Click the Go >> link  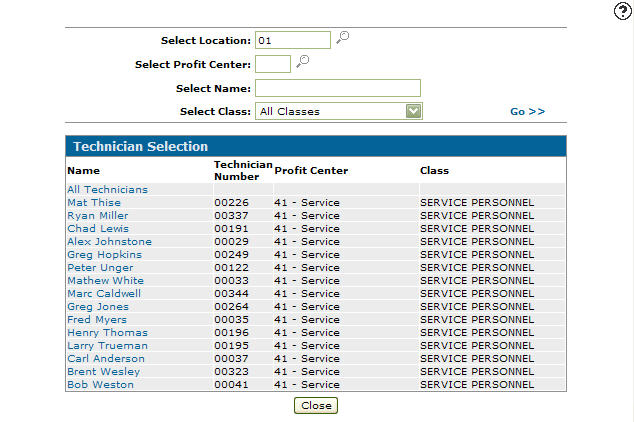(527, 112)
